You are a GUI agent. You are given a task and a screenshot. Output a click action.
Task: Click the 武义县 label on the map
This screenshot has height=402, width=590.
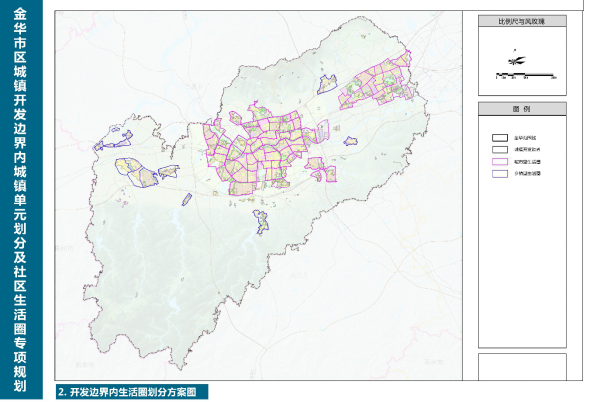point(299,275)
